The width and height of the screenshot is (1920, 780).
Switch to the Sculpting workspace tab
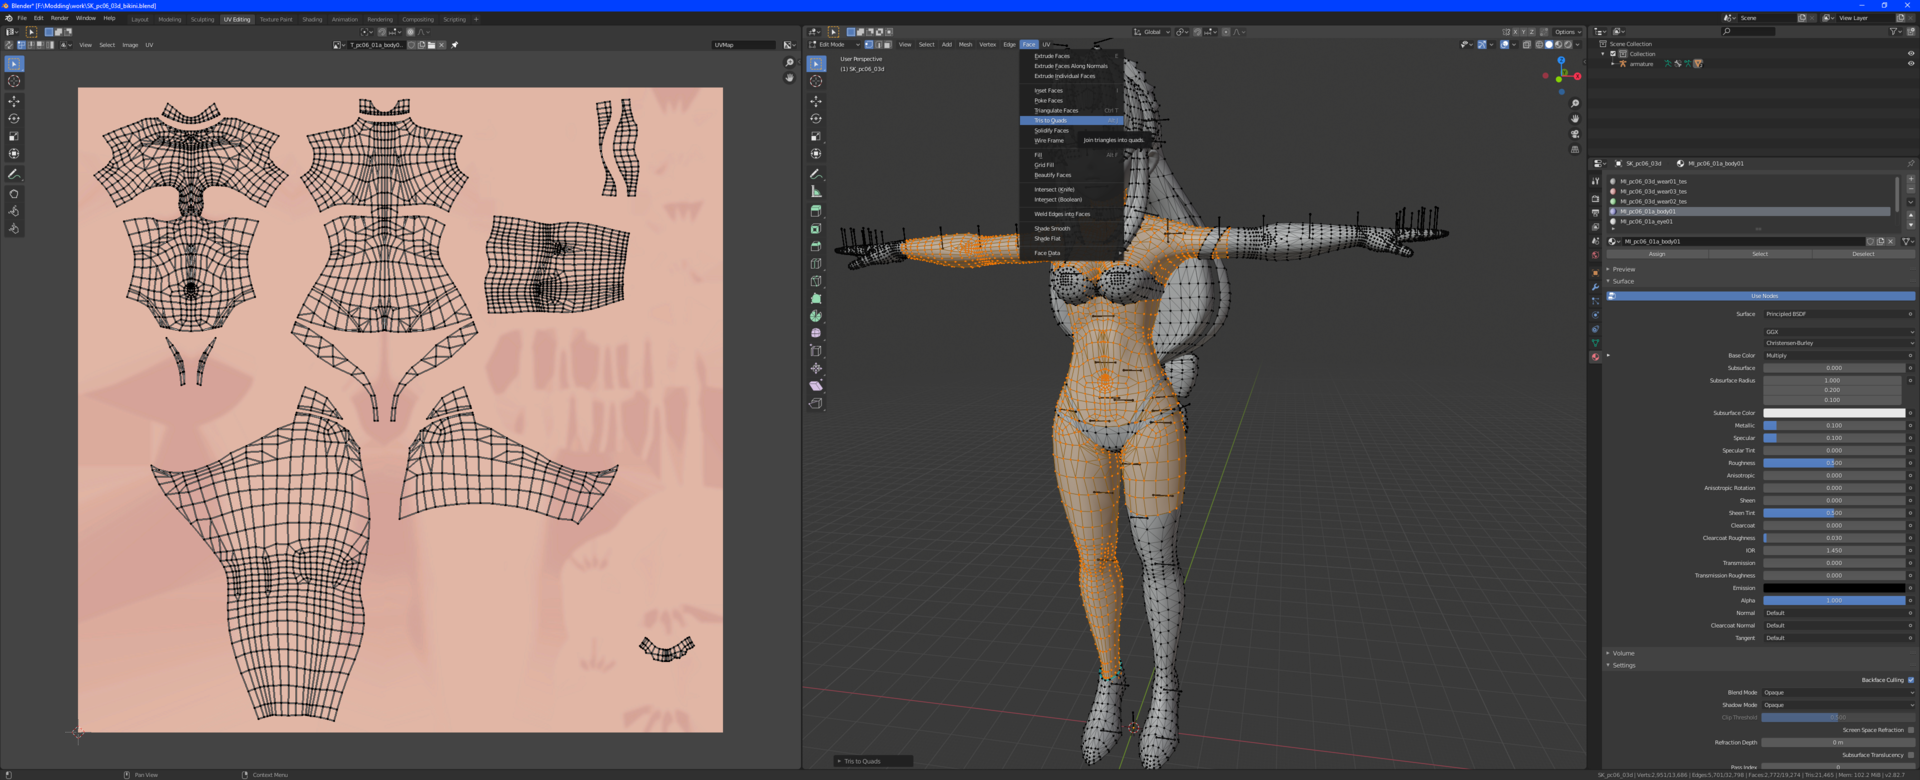tap(202, 19)
